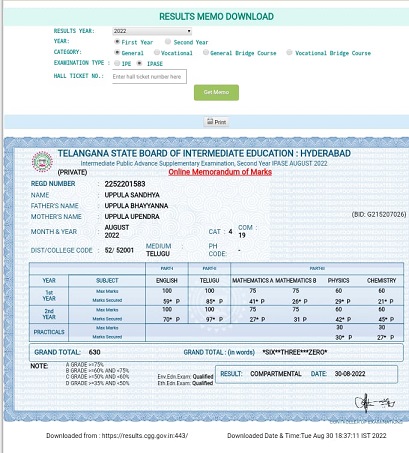Click the Env.Edn.Exam Qualified line
Image resolution: width=409 pixels, height=453 pixels.
(x=185, y=377)
